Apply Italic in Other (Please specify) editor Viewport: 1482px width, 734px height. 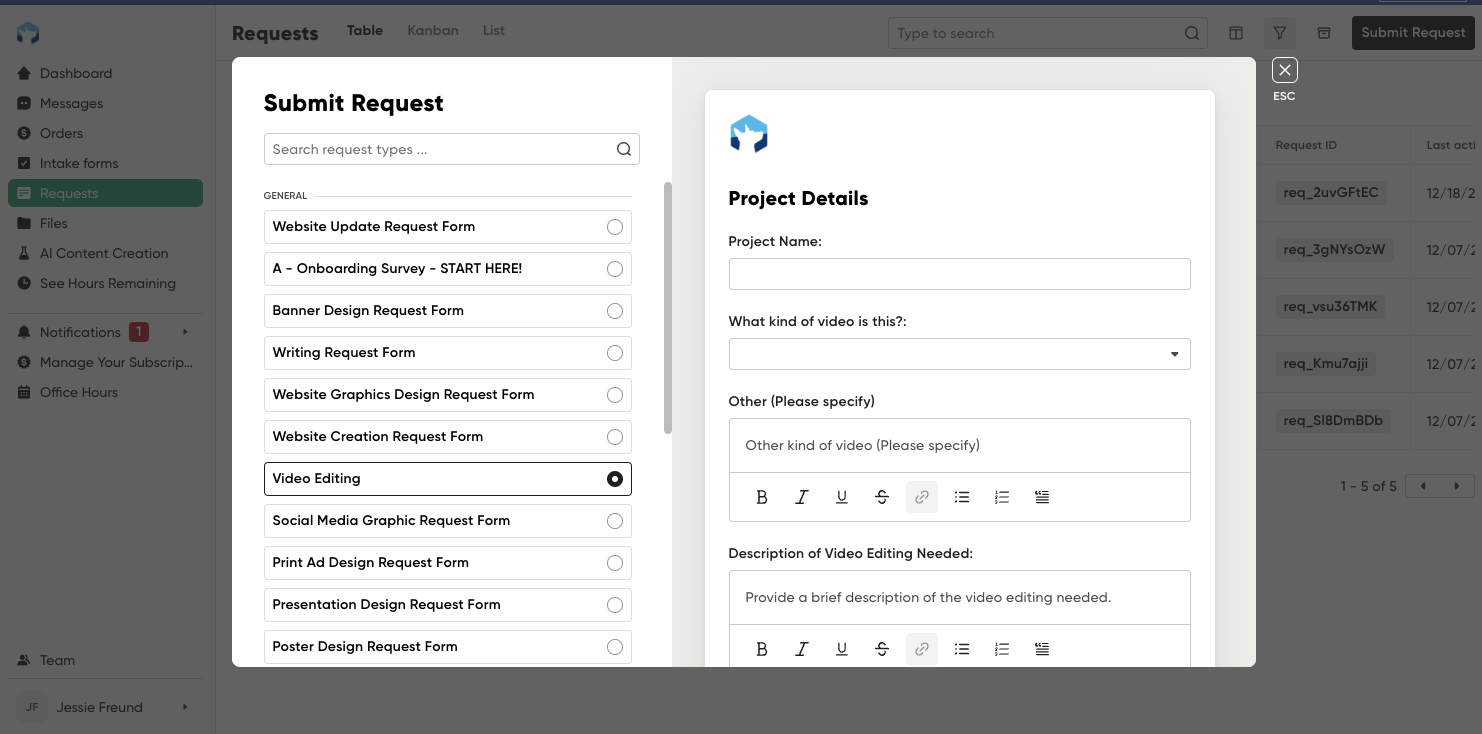[x=802, y=497]
